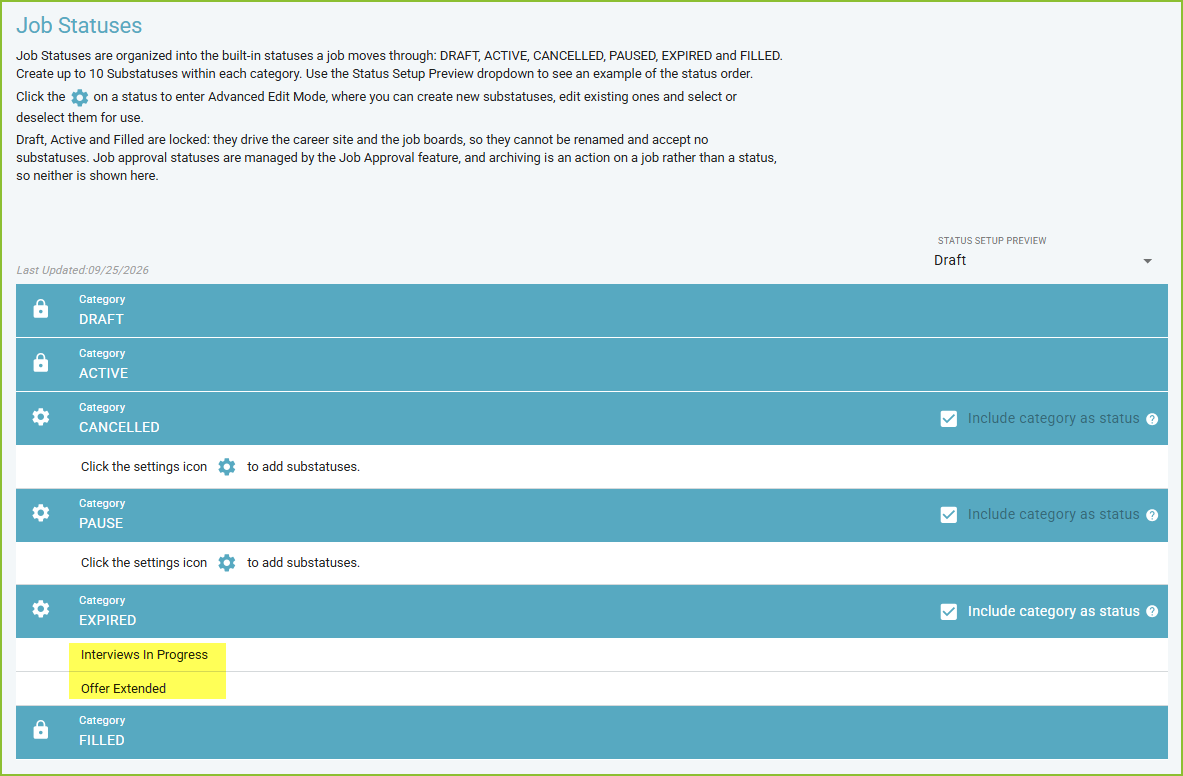The image size is (1183, 776).
Task: Click the lock icon on FILLED category
Action: click(41, 730)
